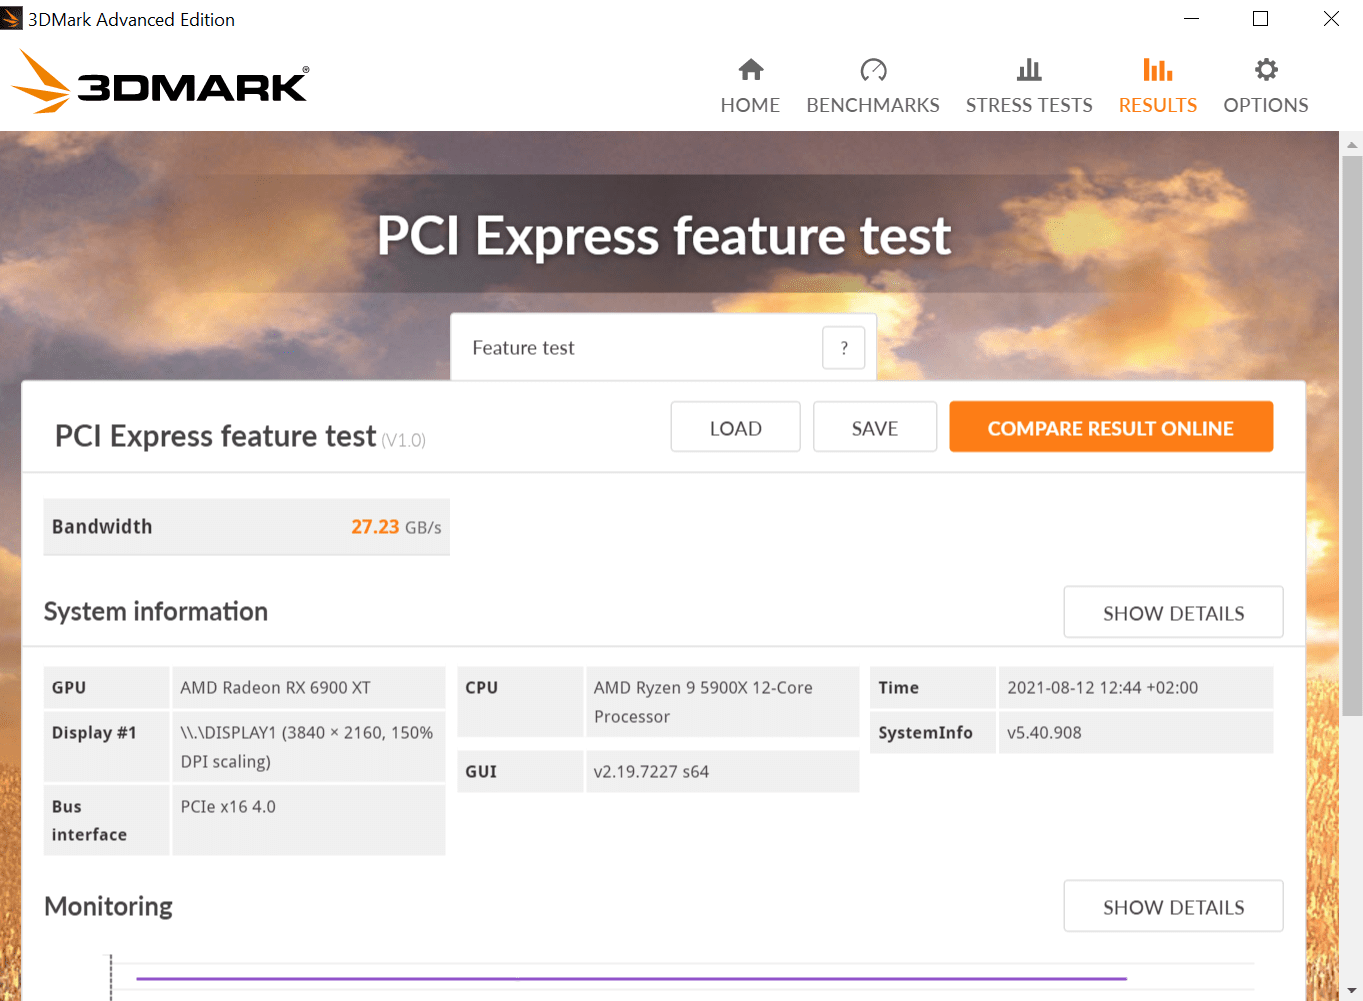This screenshot has width=1363, height=1001.
Task: Show details for System information
Action: pos(1173,613)
